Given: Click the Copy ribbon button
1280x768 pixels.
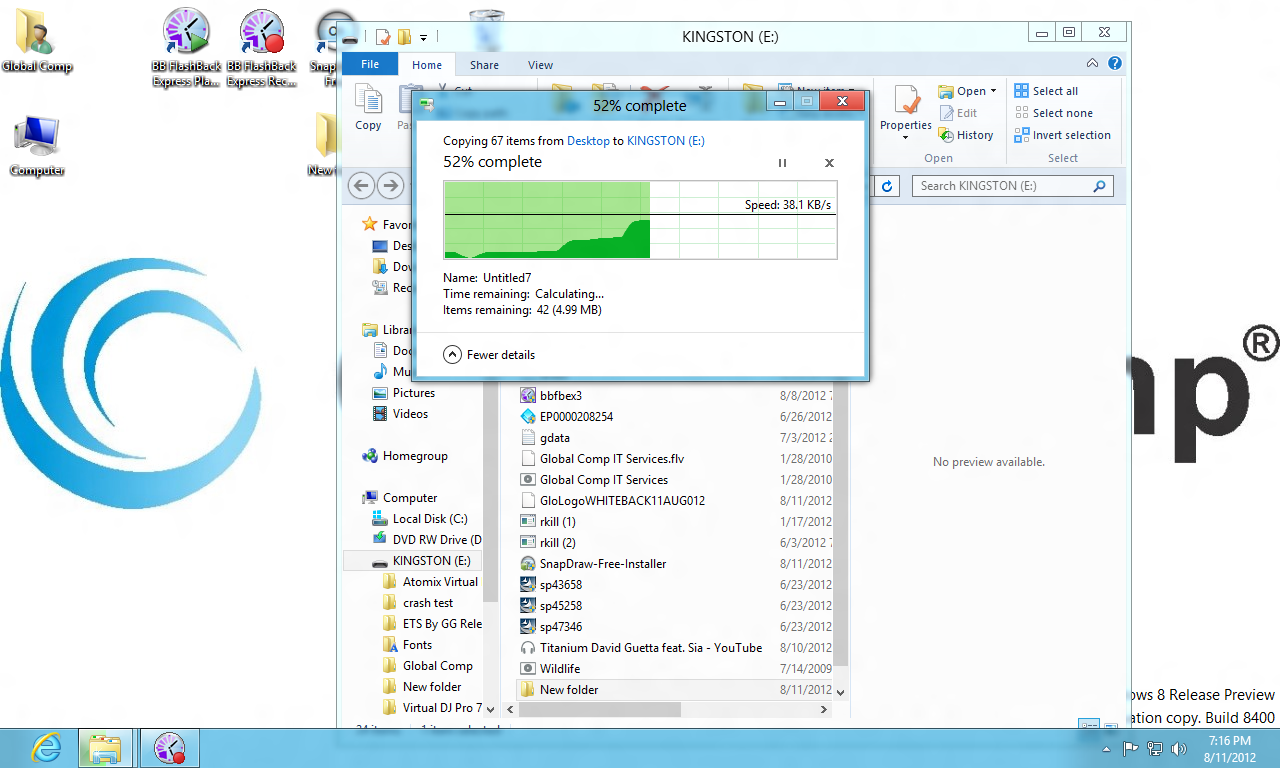Looking at the screenshot, I should tap(368, 107).
